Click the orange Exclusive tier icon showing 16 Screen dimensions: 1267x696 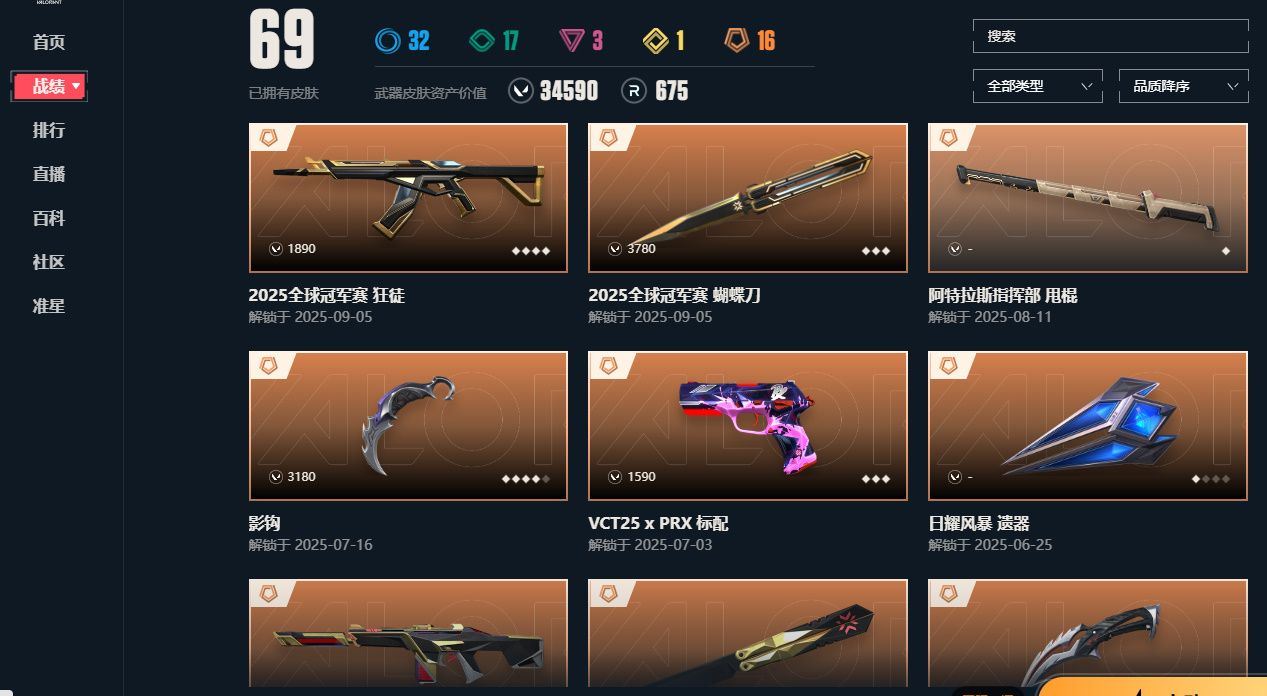click(737, 41)
